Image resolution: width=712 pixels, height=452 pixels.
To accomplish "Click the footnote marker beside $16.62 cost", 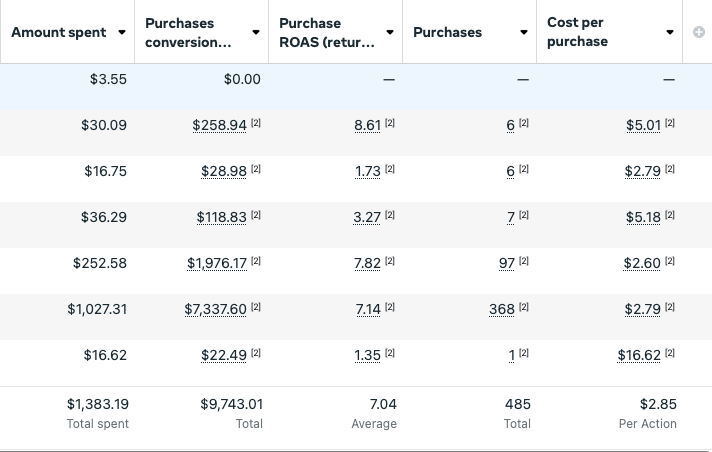I will 670,354.
